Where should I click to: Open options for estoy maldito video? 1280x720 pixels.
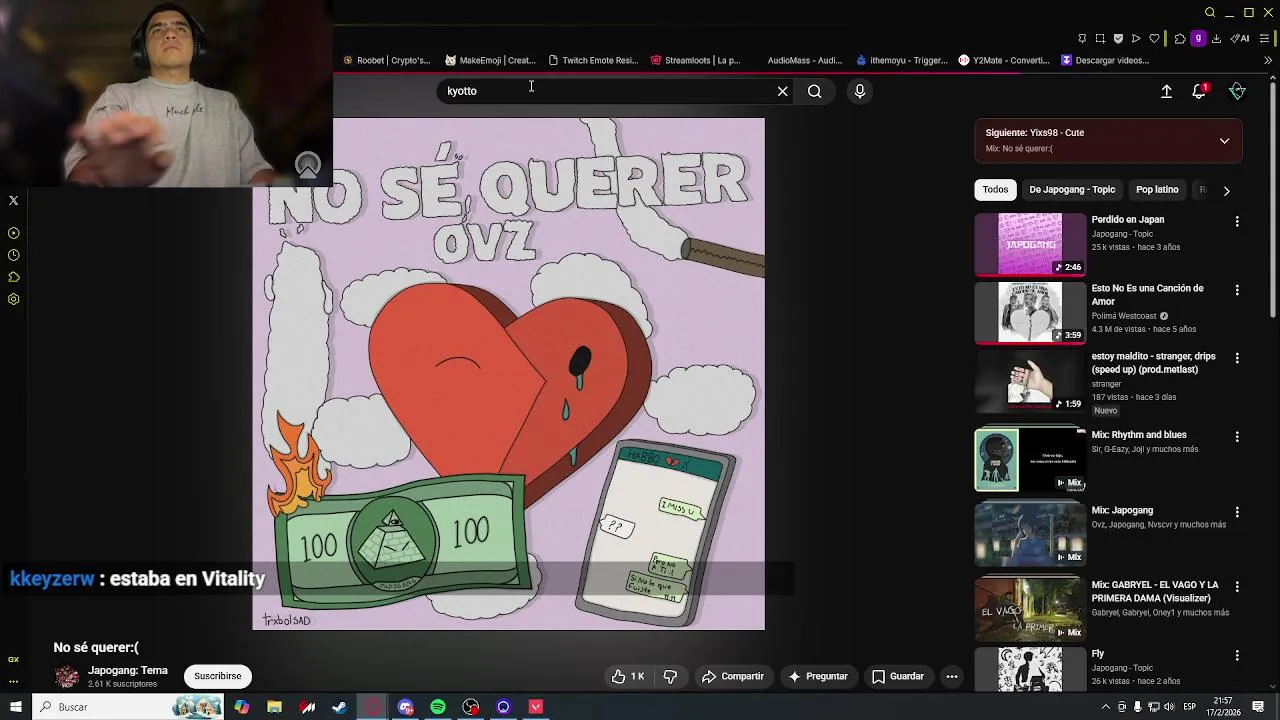[1237, 358]
